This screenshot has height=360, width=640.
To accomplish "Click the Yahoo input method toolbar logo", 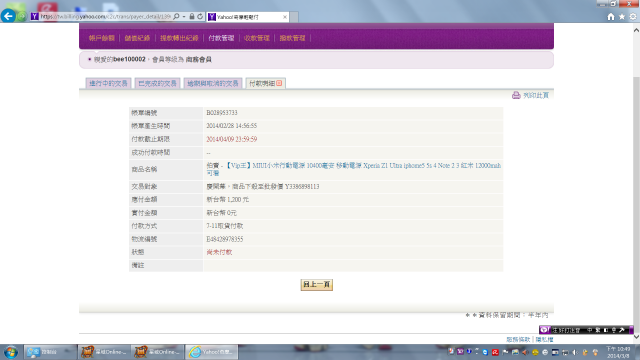I will 545,330.
